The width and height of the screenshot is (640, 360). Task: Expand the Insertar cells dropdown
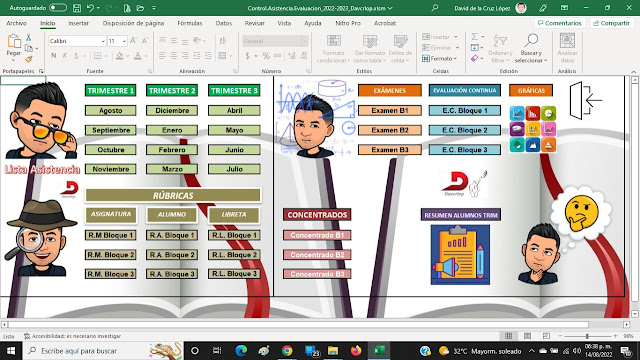(456, 37)
